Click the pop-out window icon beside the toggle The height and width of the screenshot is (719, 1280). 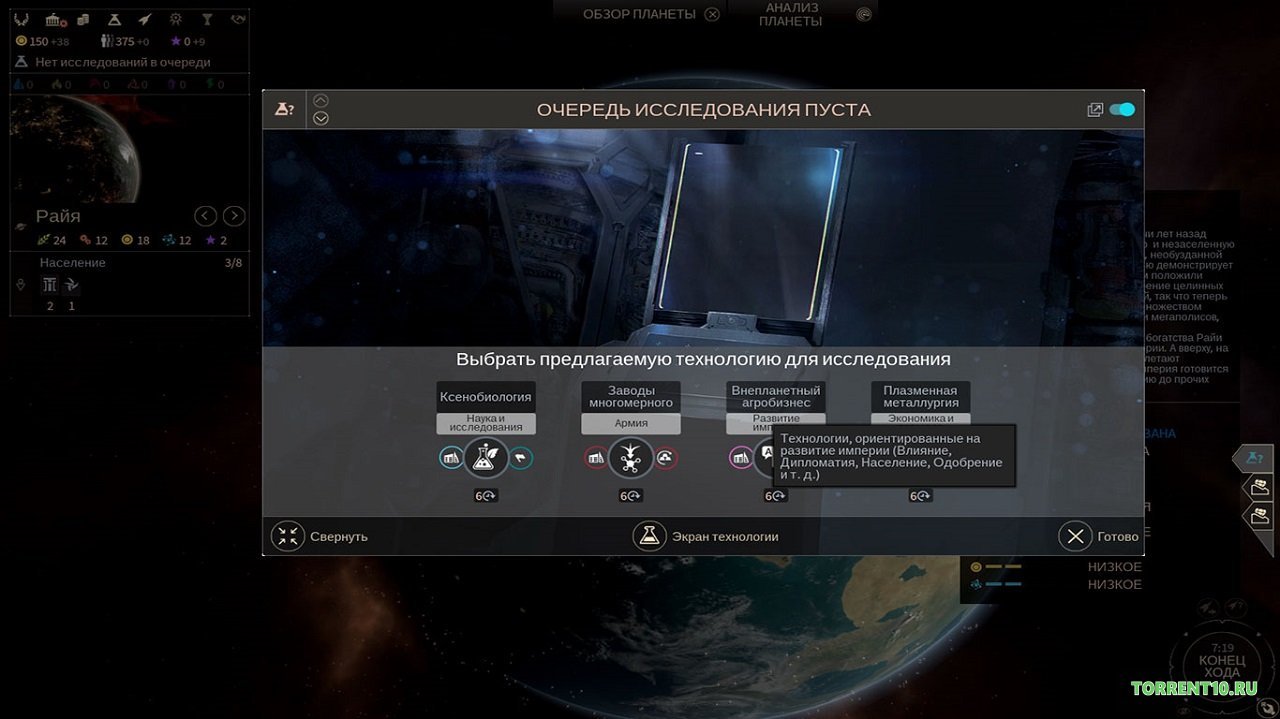coord(1095,110)
